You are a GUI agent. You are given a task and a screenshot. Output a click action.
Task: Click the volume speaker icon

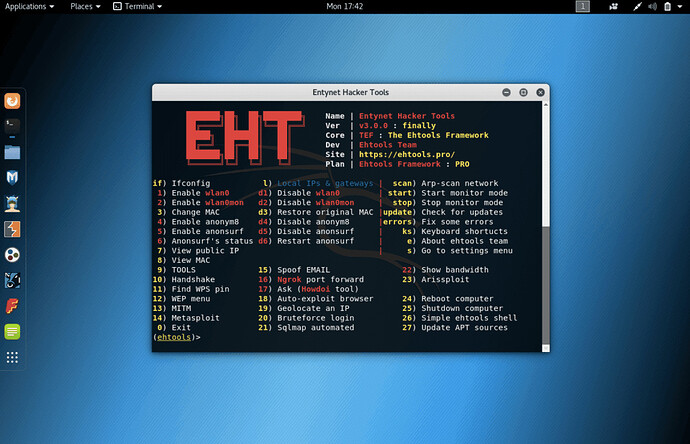[653, 6]
